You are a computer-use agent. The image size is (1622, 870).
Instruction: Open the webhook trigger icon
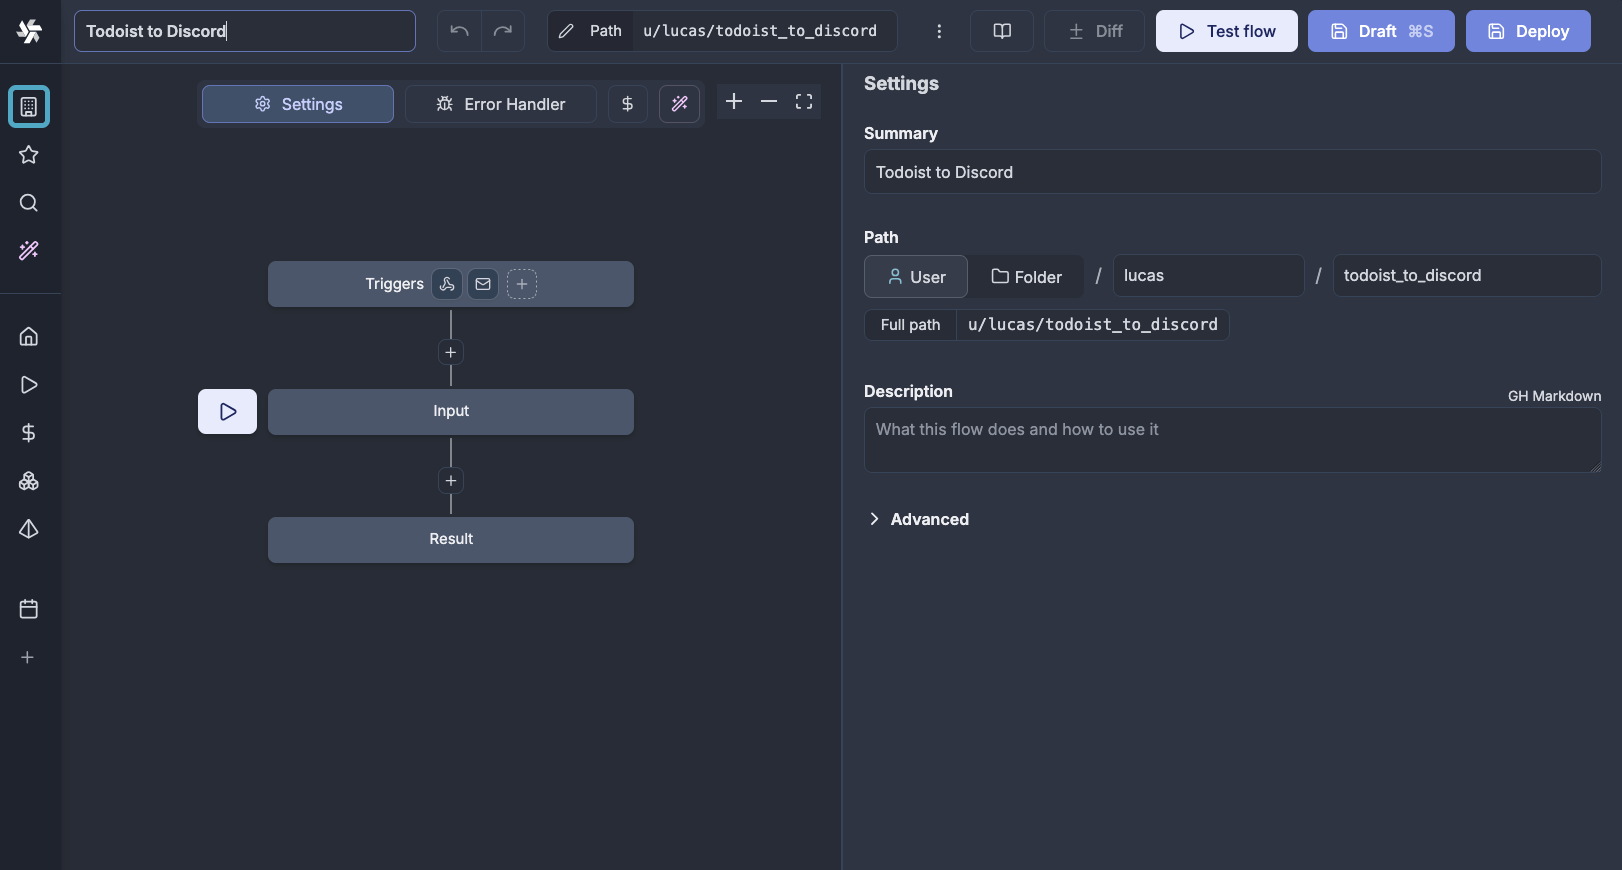447,284
